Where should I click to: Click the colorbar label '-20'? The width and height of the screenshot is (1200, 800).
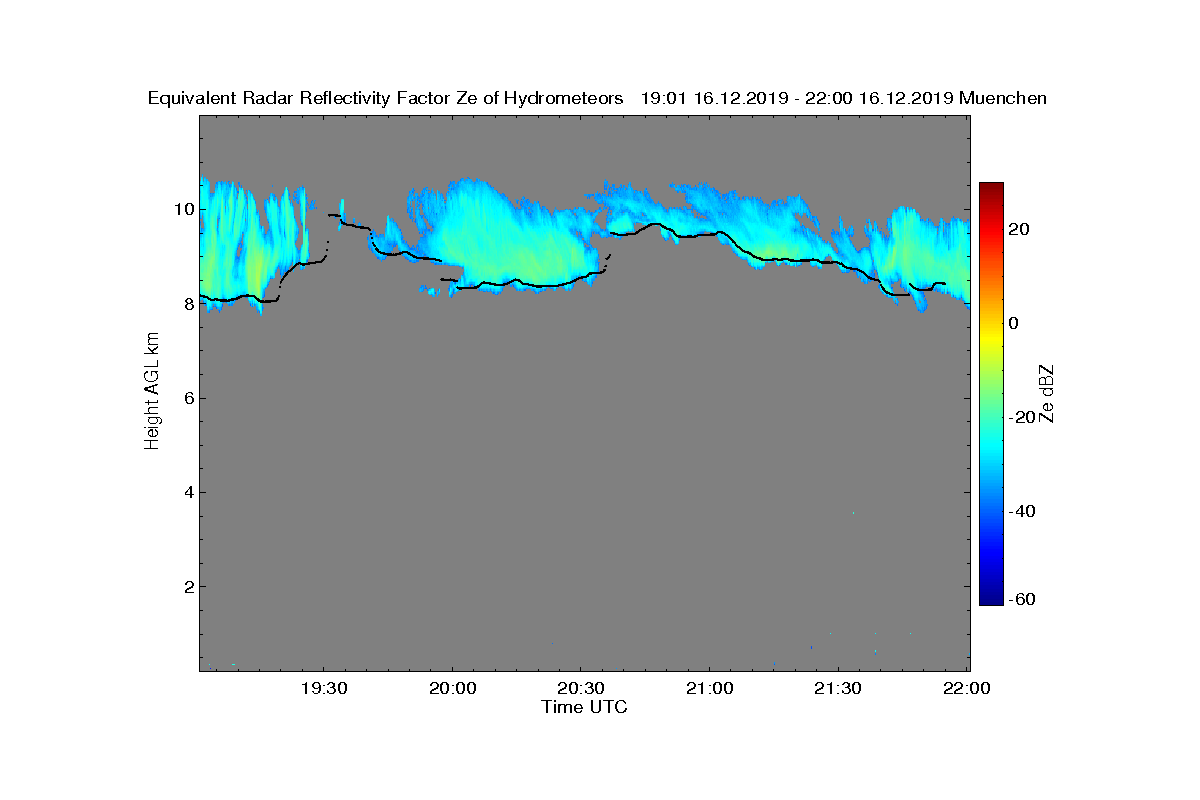pyautogui.click(x=1023, y=417)
